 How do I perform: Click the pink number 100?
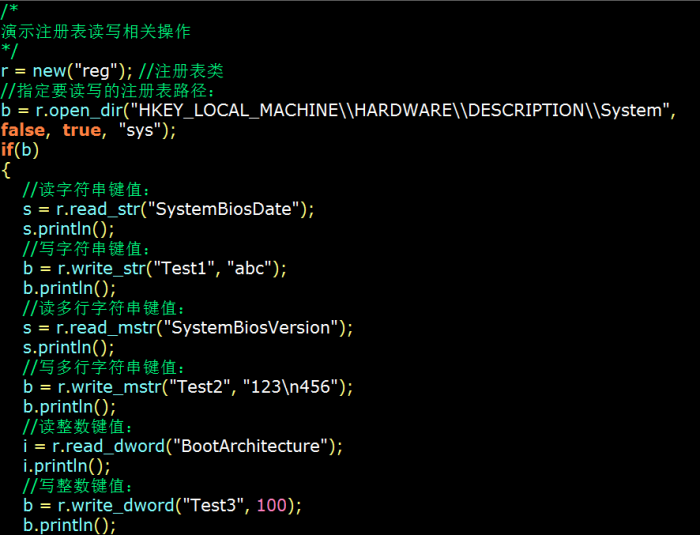[x=271, y=505]
